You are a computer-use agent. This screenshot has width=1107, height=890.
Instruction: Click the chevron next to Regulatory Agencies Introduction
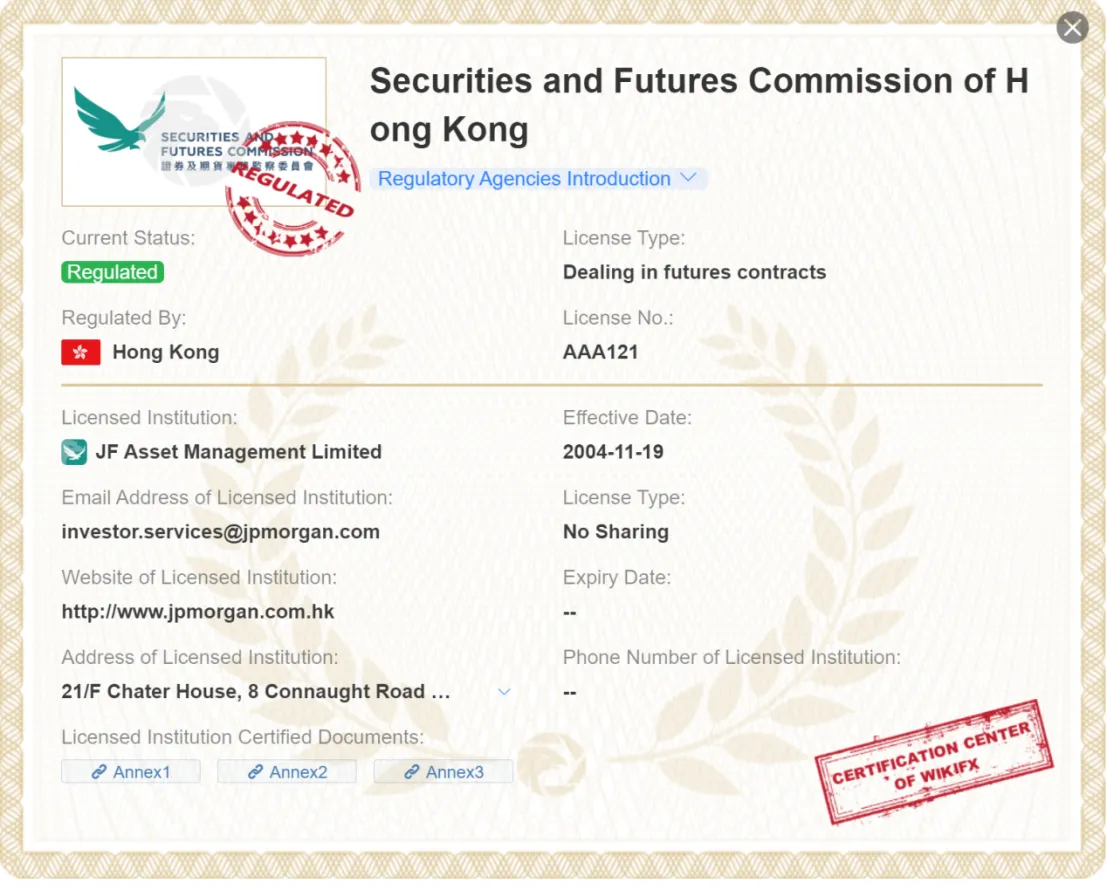pyautogui.click(x=688, y=178)
